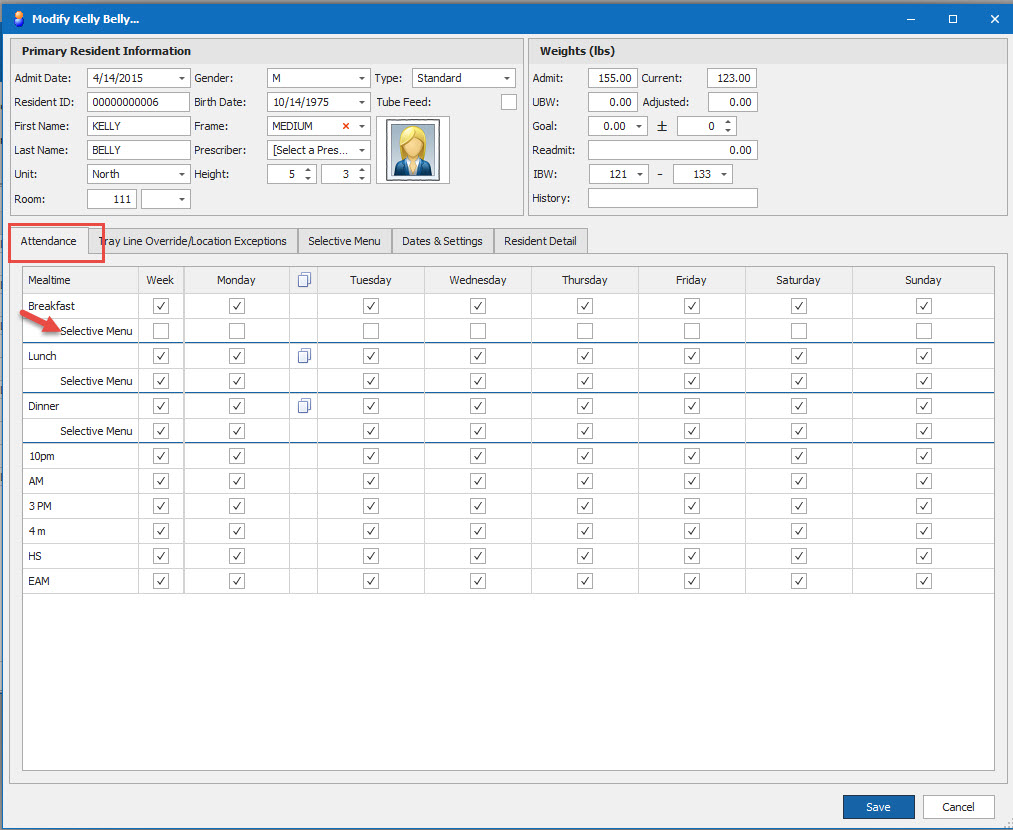Open the Admit Date dropdown

click(x=181, y=78)
